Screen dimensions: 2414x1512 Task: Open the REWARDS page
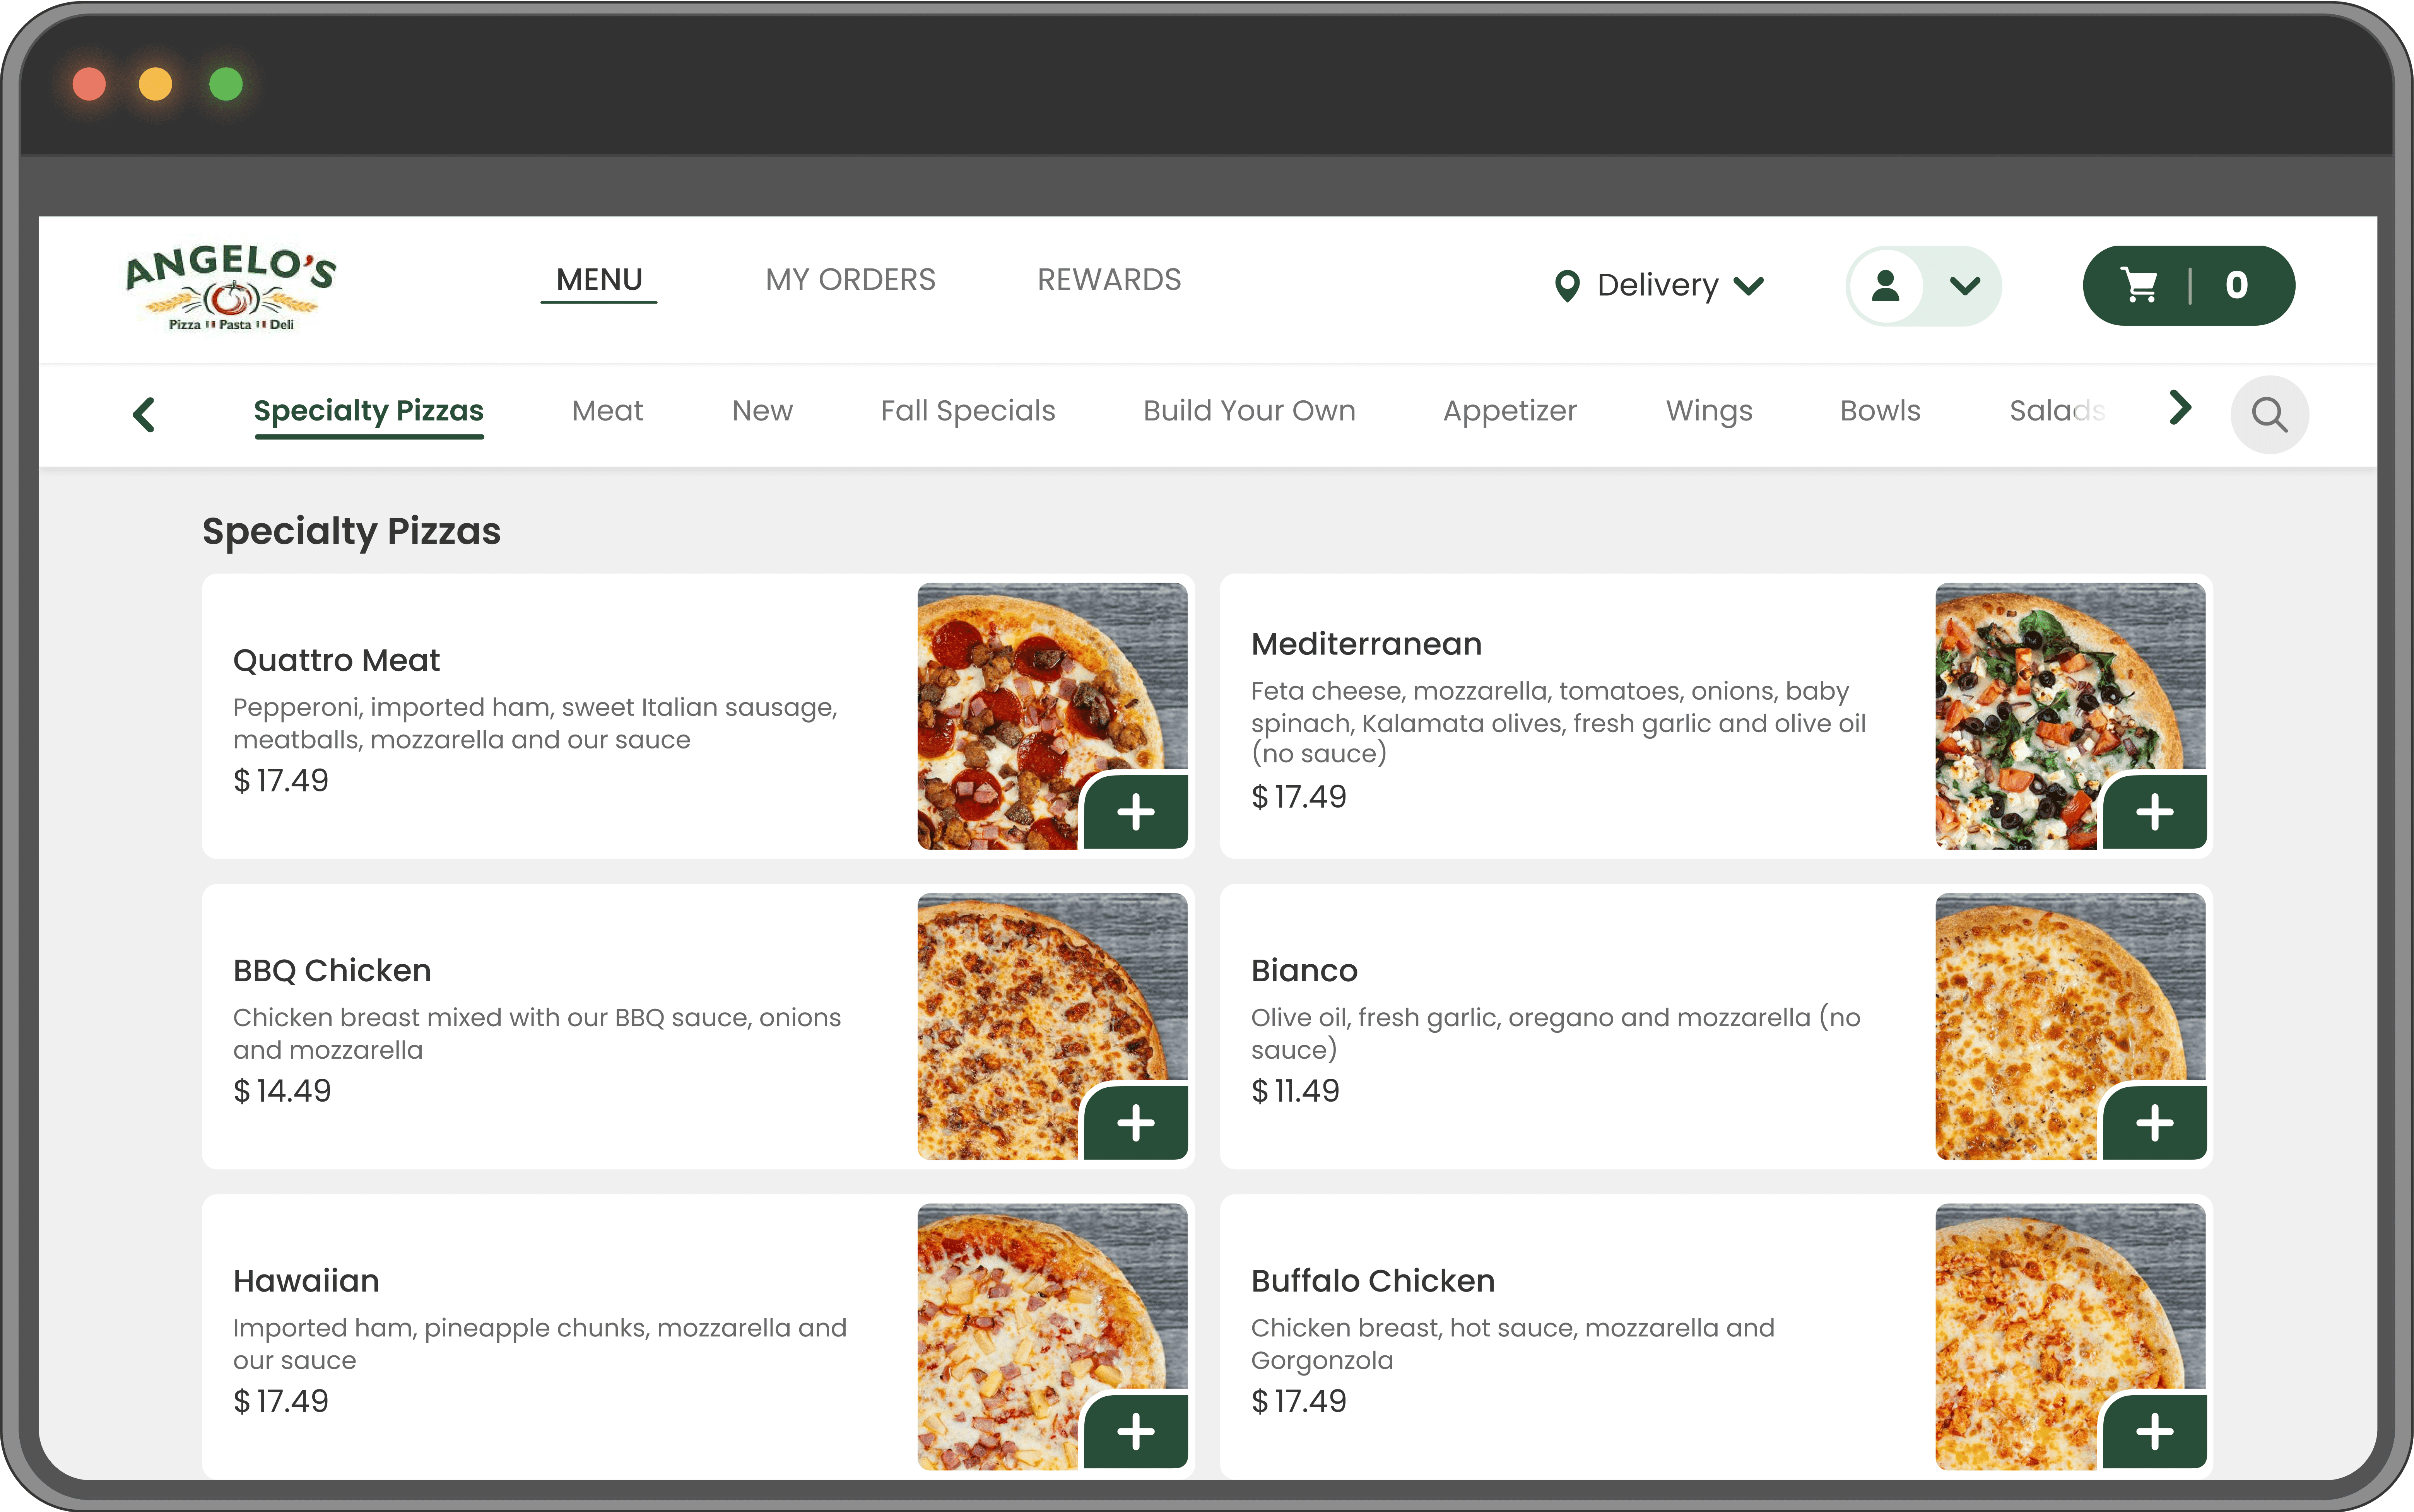pyautogui.click(x=1109, y=280)
